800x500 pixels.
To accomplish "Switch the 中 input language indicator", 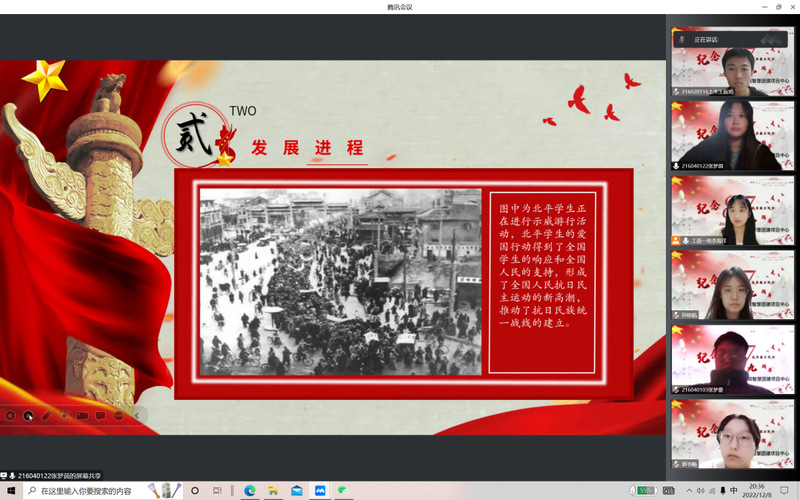I will click(x=734, y=490).
